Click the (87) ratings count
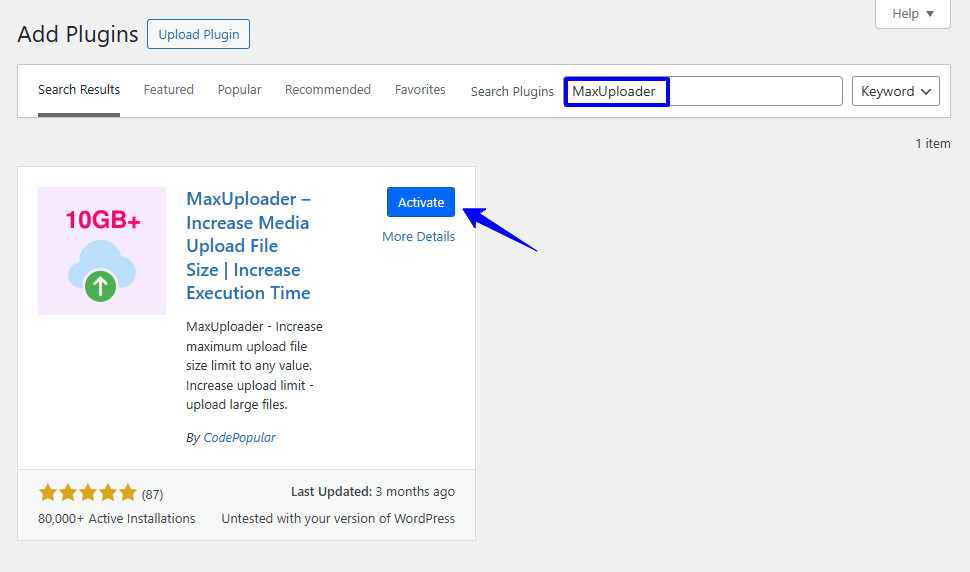970x572 pixels. click(152, 494)
